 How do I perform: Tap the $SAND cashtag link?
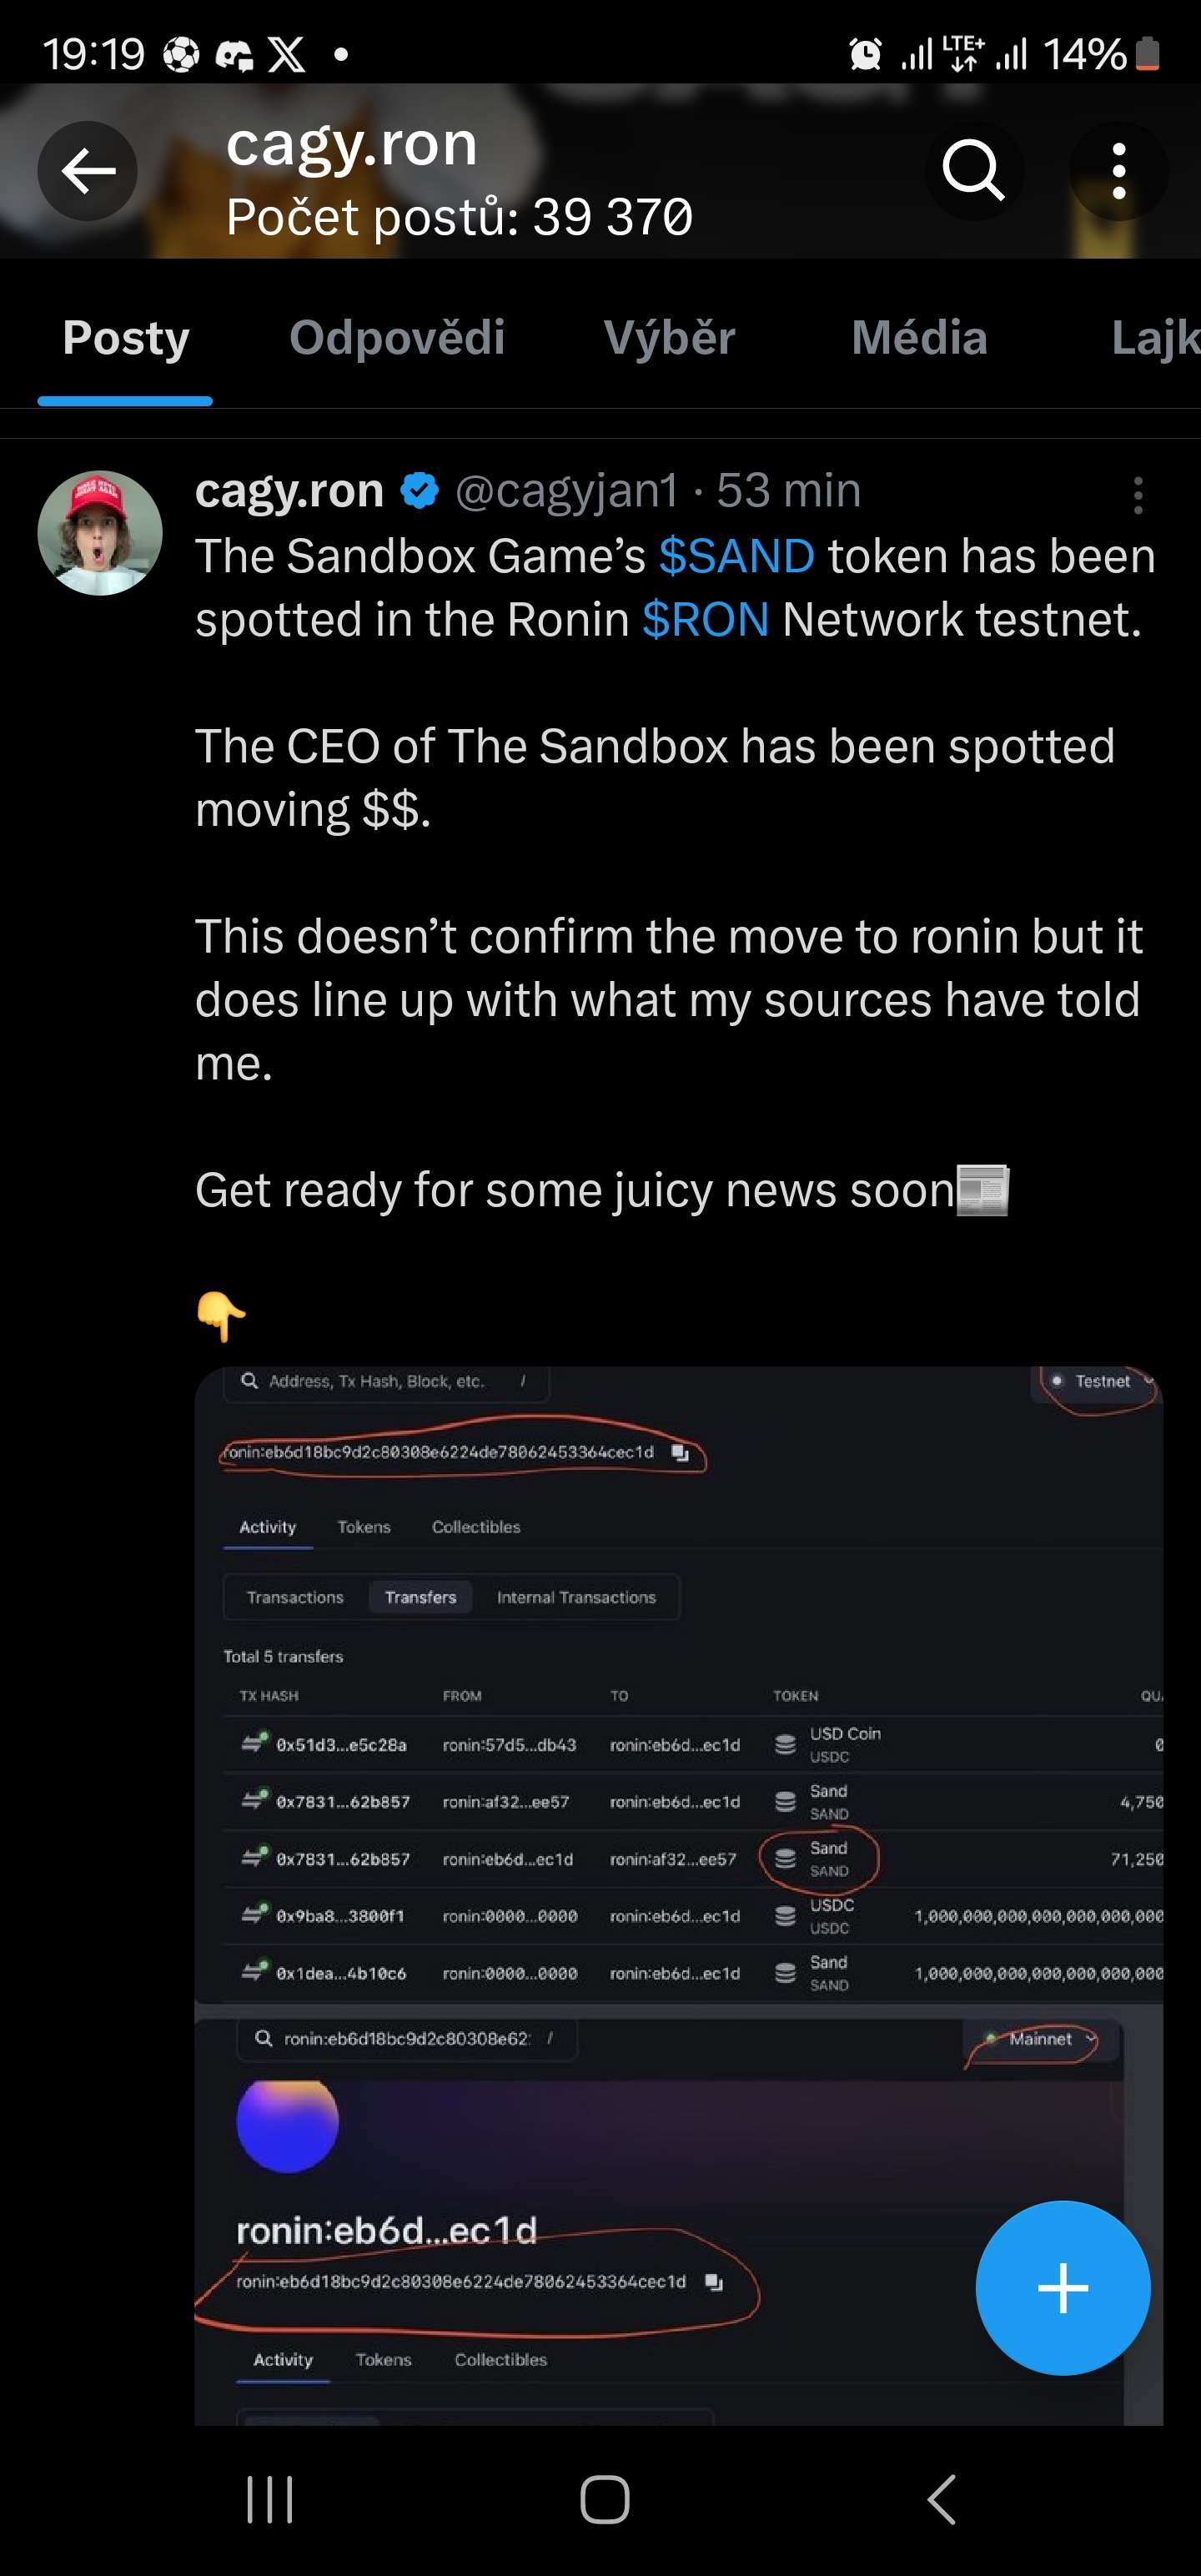click(x=736, y=556)
